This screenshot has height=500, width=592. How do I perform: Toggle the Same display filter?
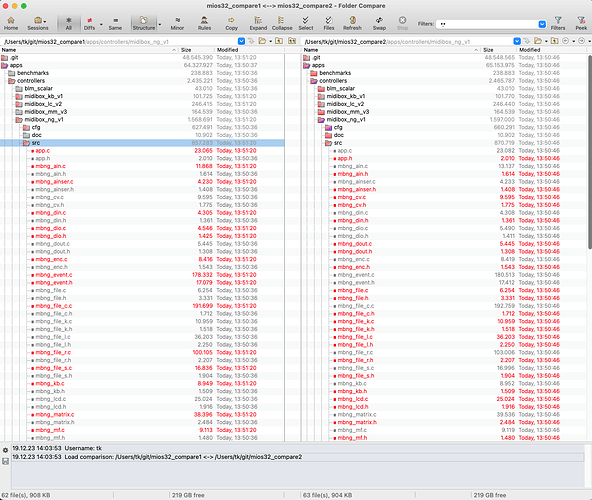pos(115,23)
